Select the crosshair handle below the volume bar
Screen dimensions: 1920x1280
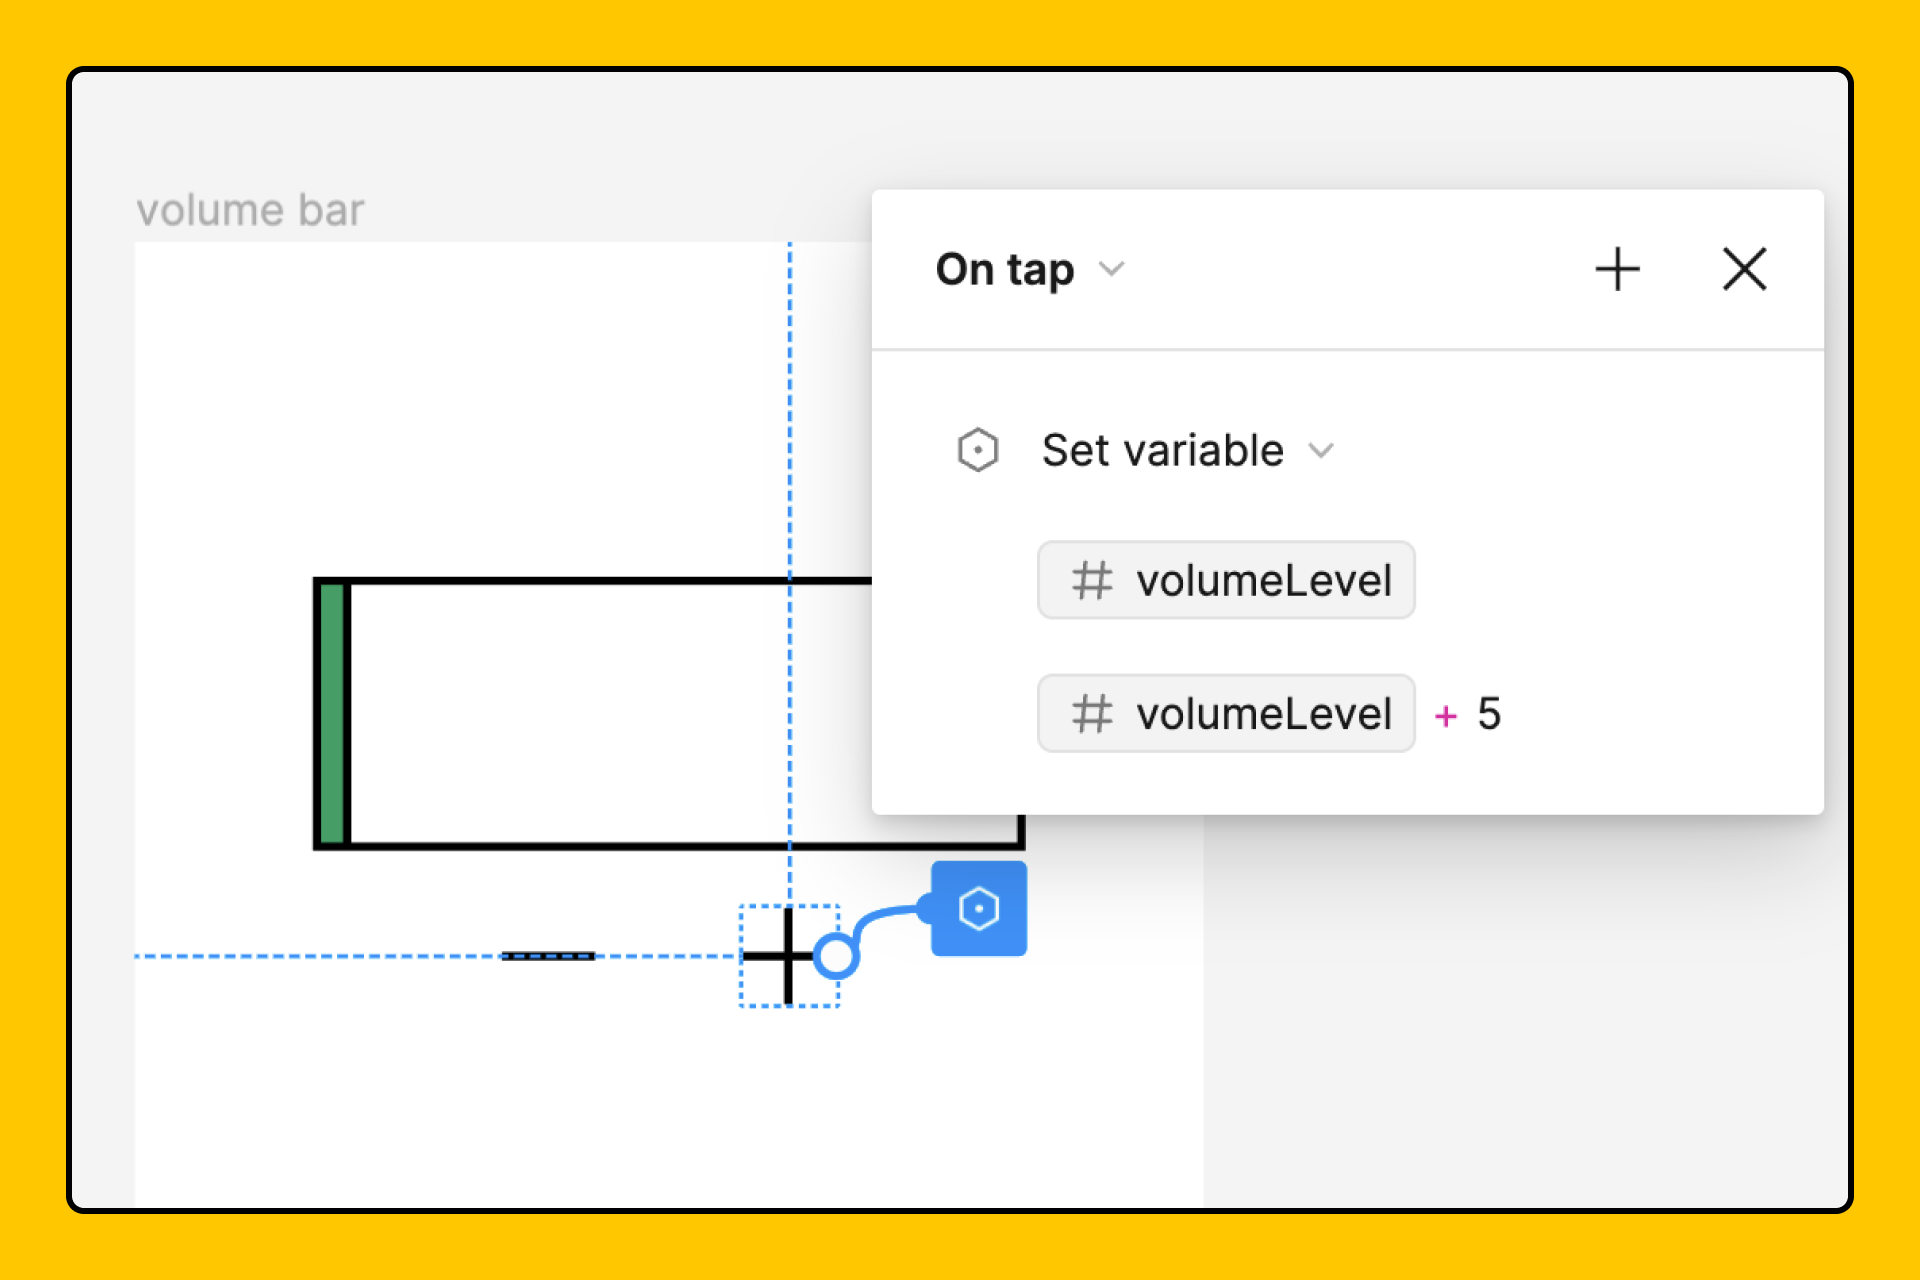tap(789, 957)
